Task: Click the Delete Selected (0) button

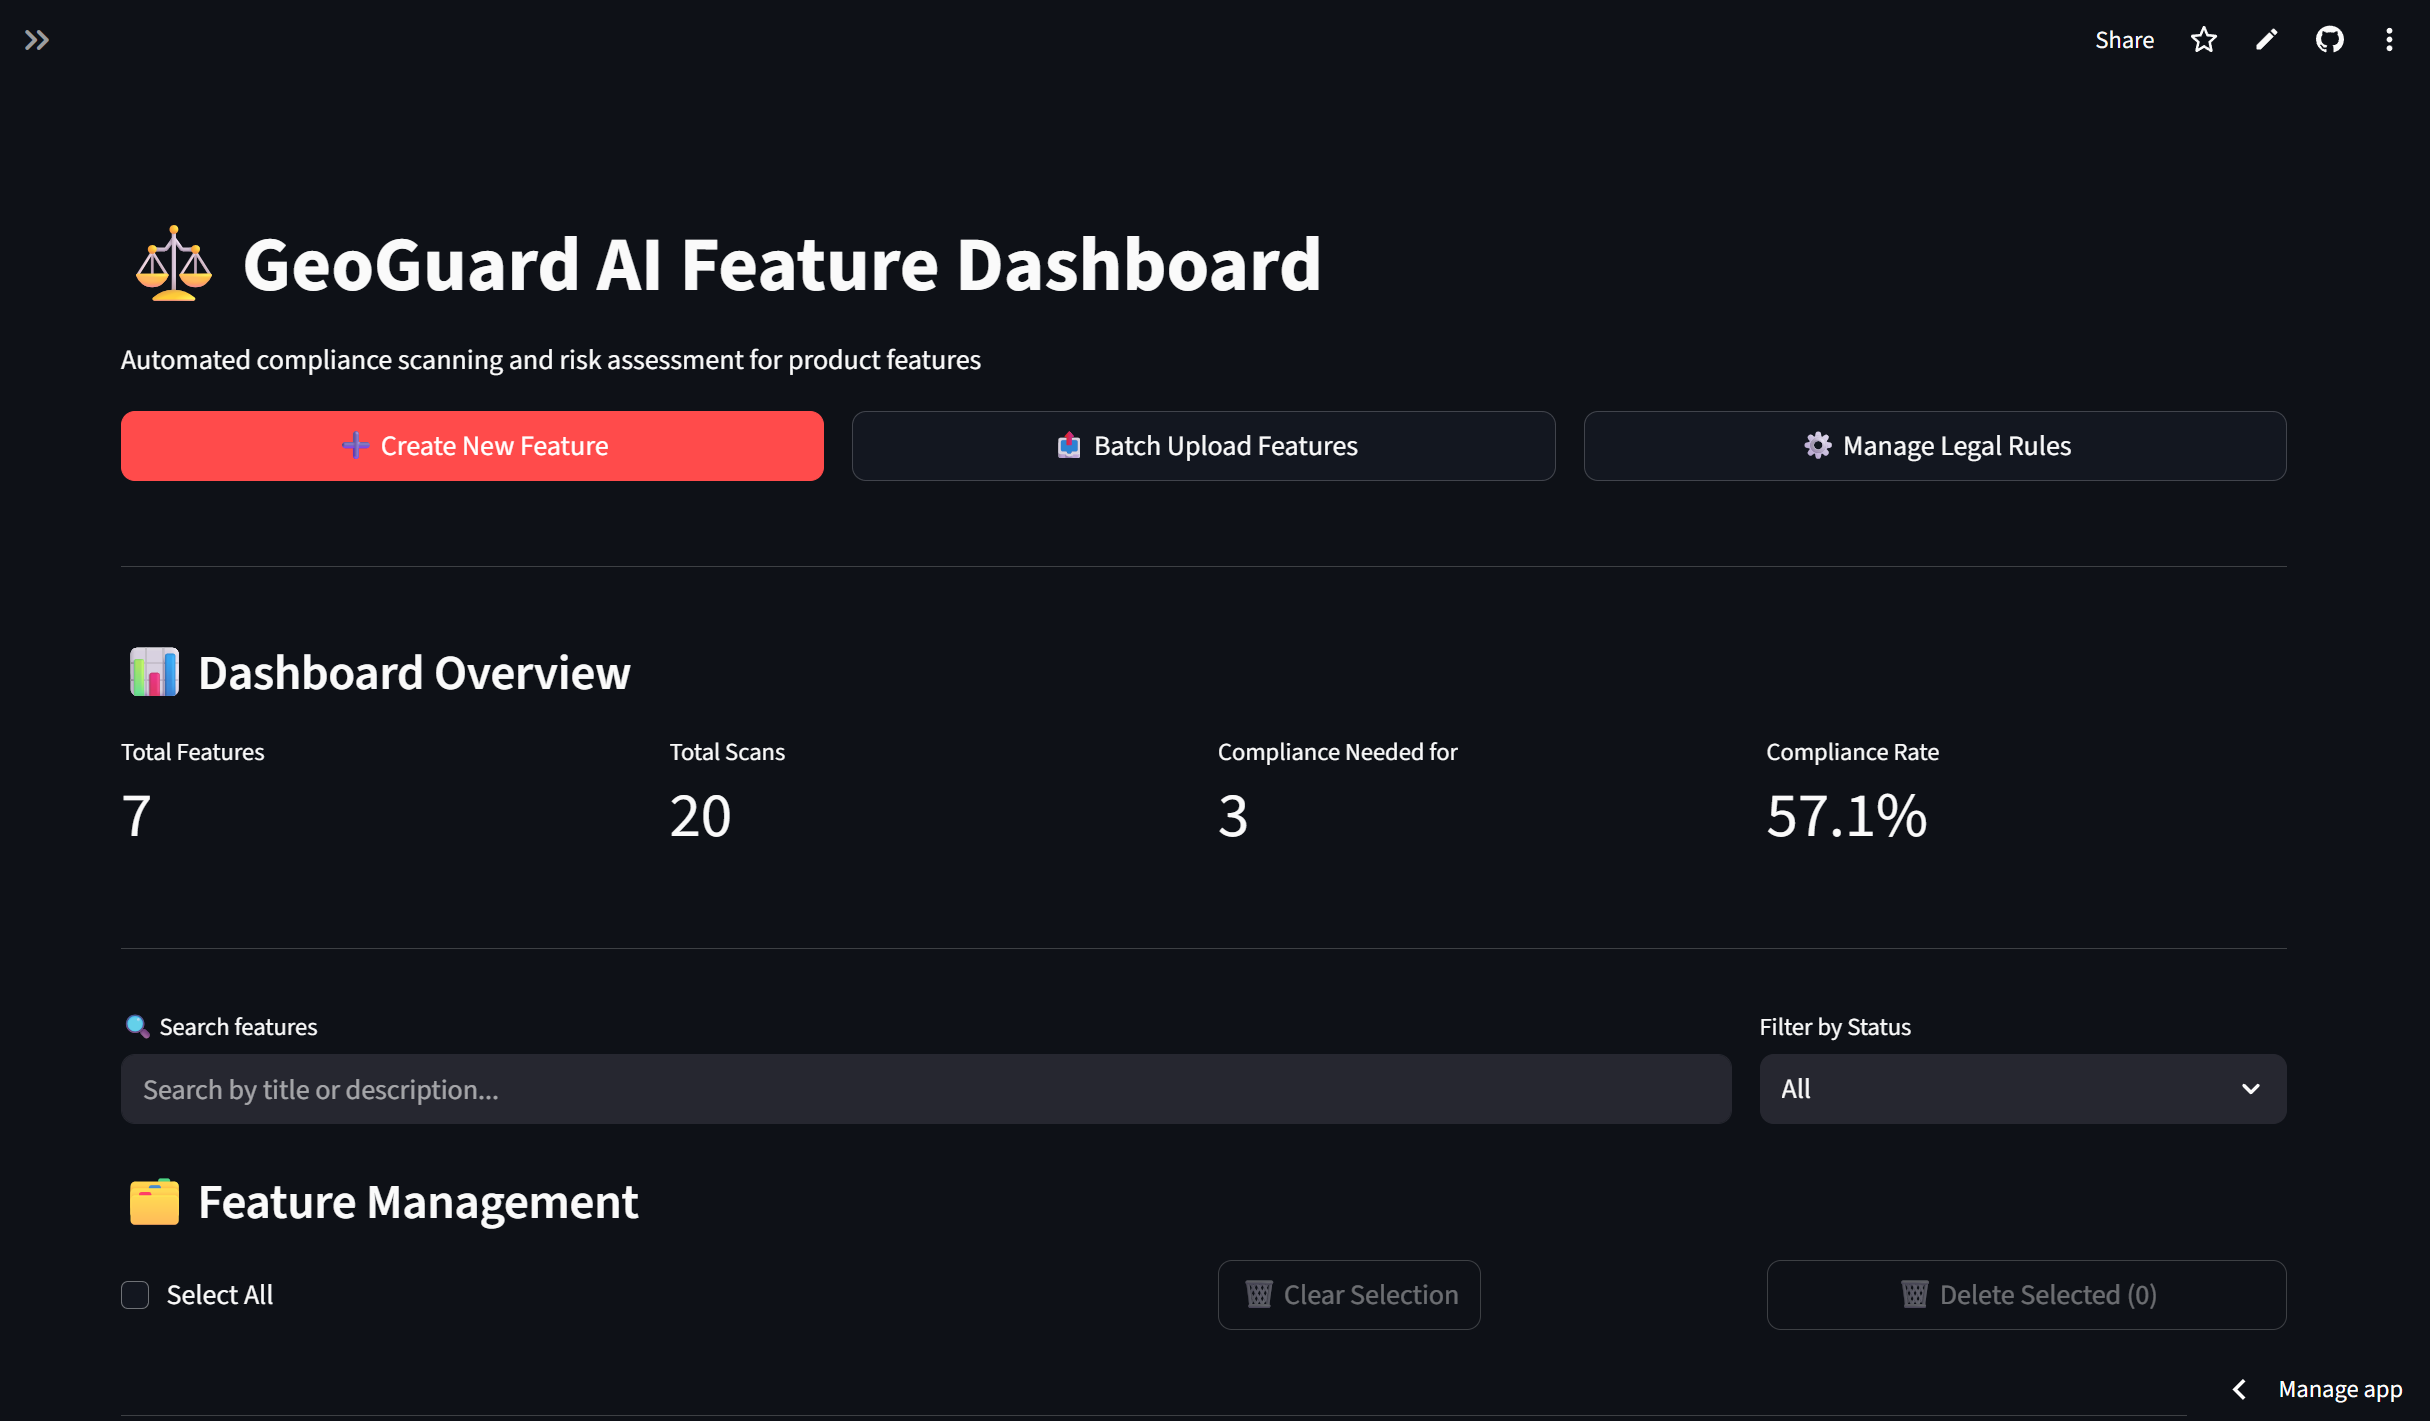Action: point(2026,1295)
